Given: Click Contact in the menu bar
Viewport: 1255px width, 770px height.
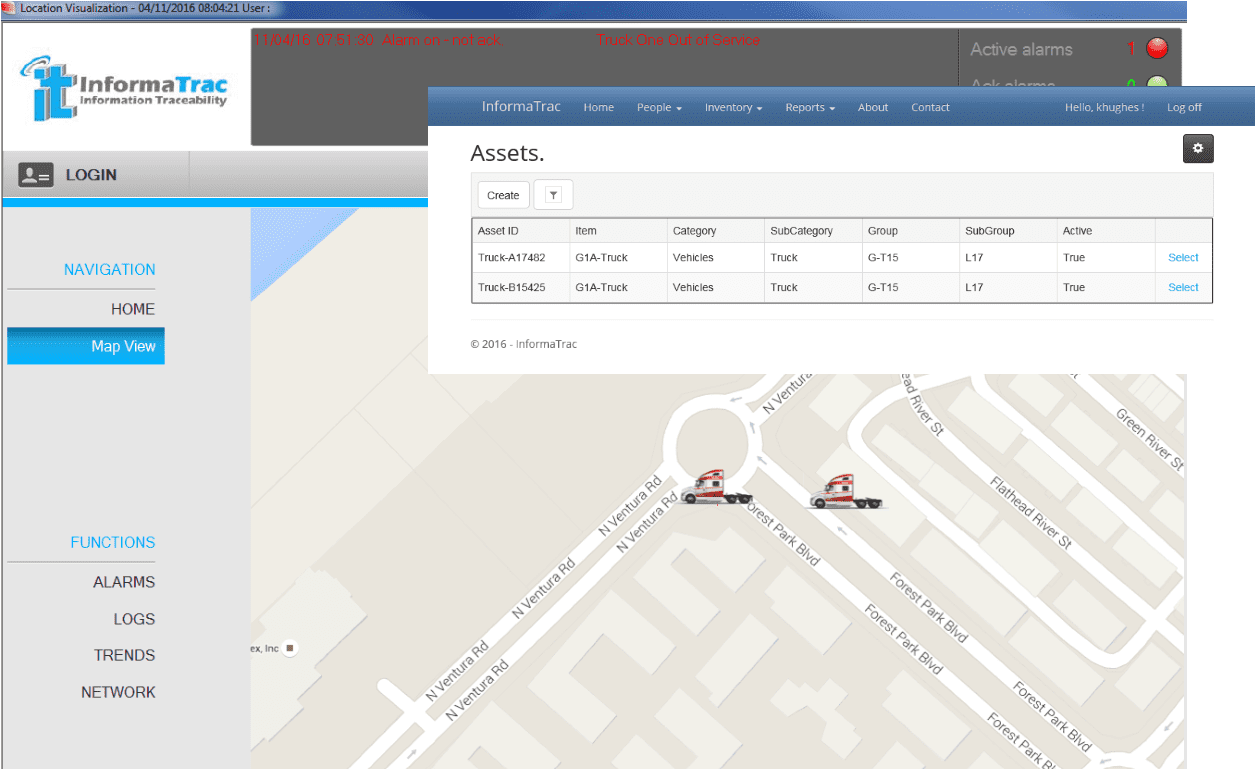Looking at the screenshot, I should pyautogui.click(x=930, y=107).
